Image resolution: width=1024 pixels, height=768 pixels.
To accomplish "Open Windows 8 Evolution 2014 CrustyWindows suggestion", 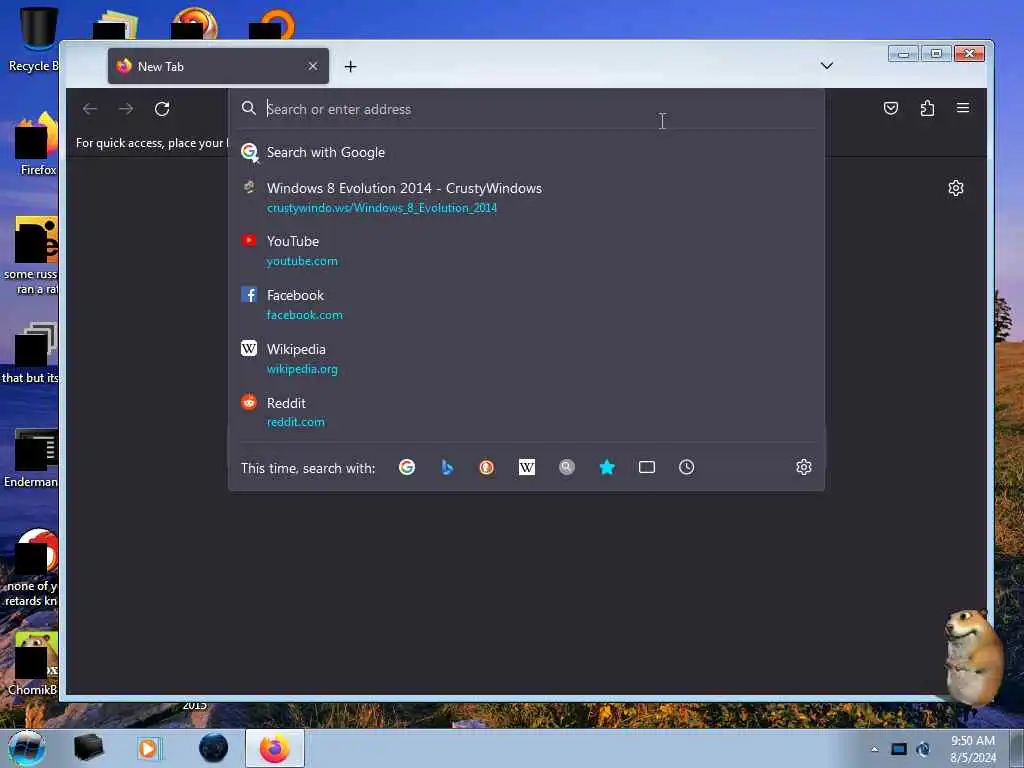I will click(526, 197).
